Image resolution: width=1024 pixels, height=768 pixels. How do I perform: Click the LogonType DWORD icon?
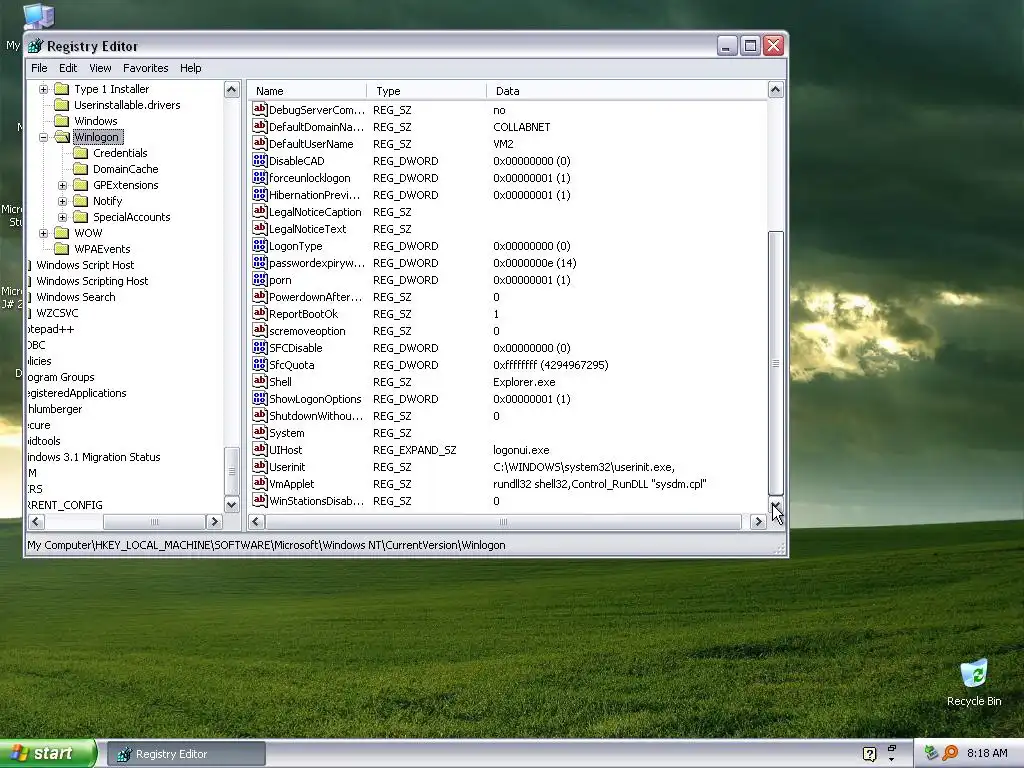click(x=259, y=246)
